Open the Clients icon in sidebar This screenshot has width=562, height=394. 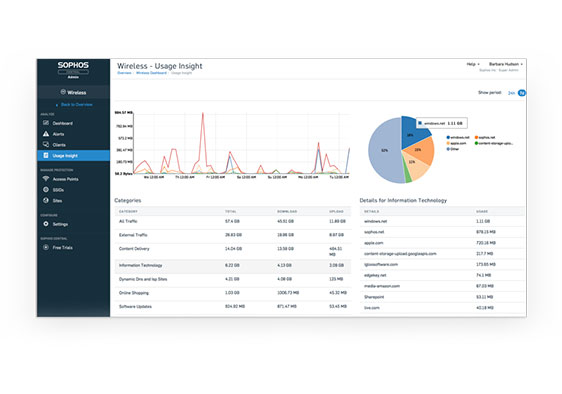46,144
